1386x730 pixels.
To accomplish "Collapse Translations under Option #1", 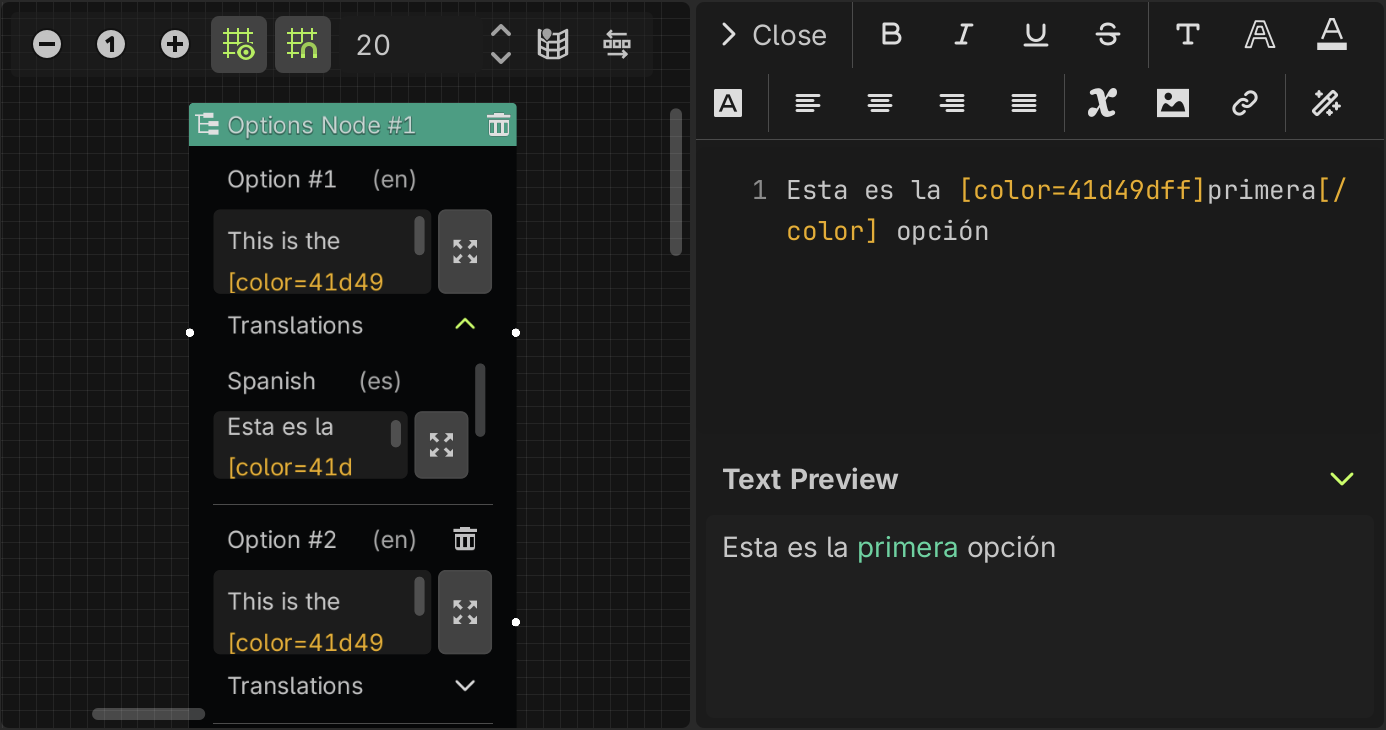I will pos(464,324).
